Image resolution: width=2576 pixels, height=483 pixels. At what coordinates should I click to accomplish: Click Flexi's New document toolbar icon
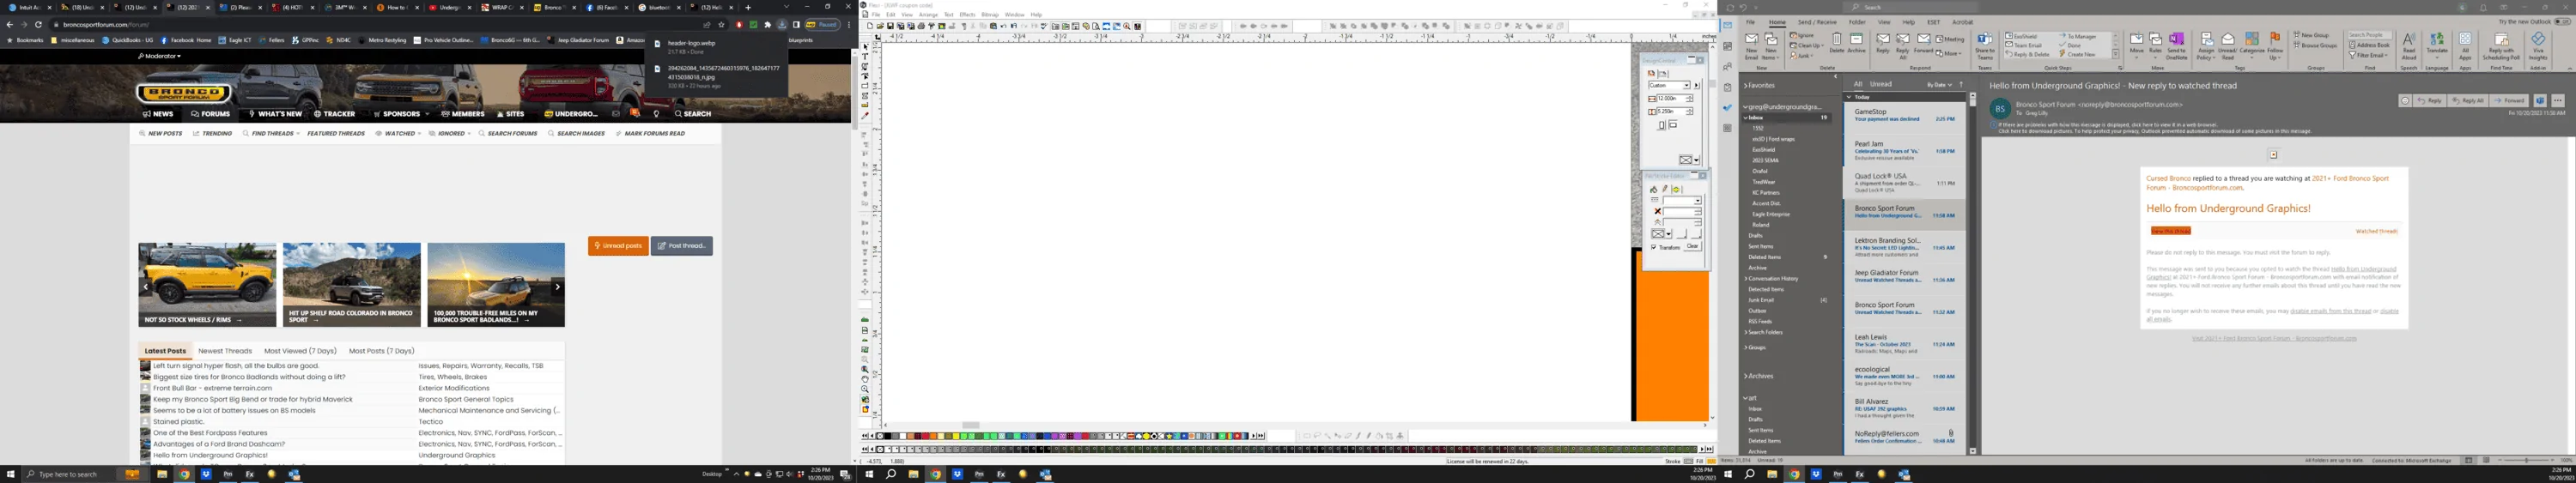(x=870, y=26)
